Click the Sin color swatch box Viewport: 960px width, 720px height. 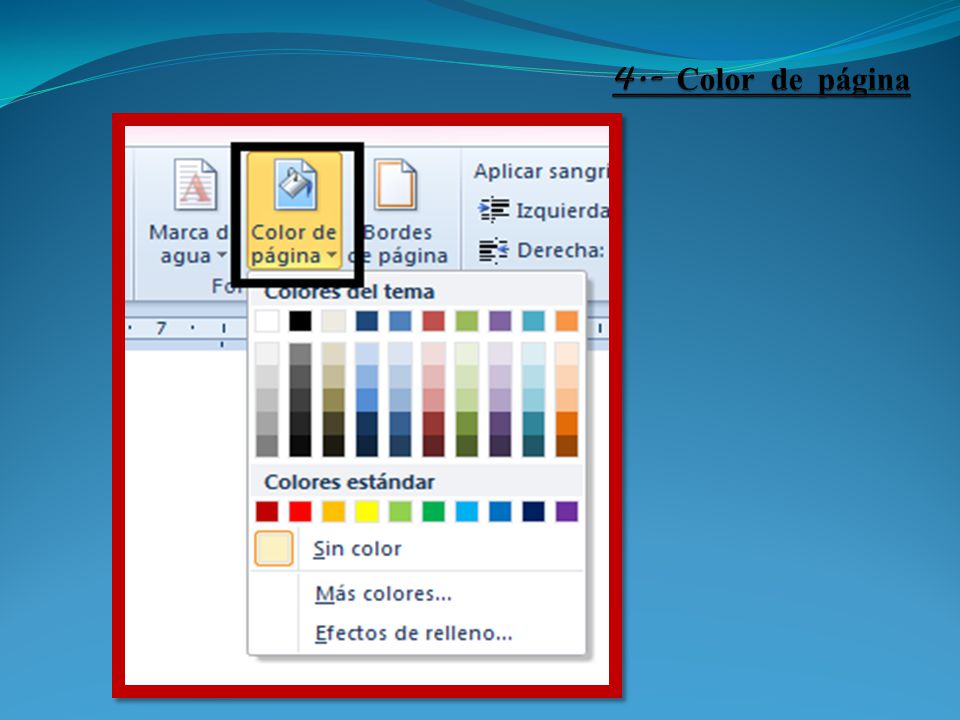tap(274, 549)
